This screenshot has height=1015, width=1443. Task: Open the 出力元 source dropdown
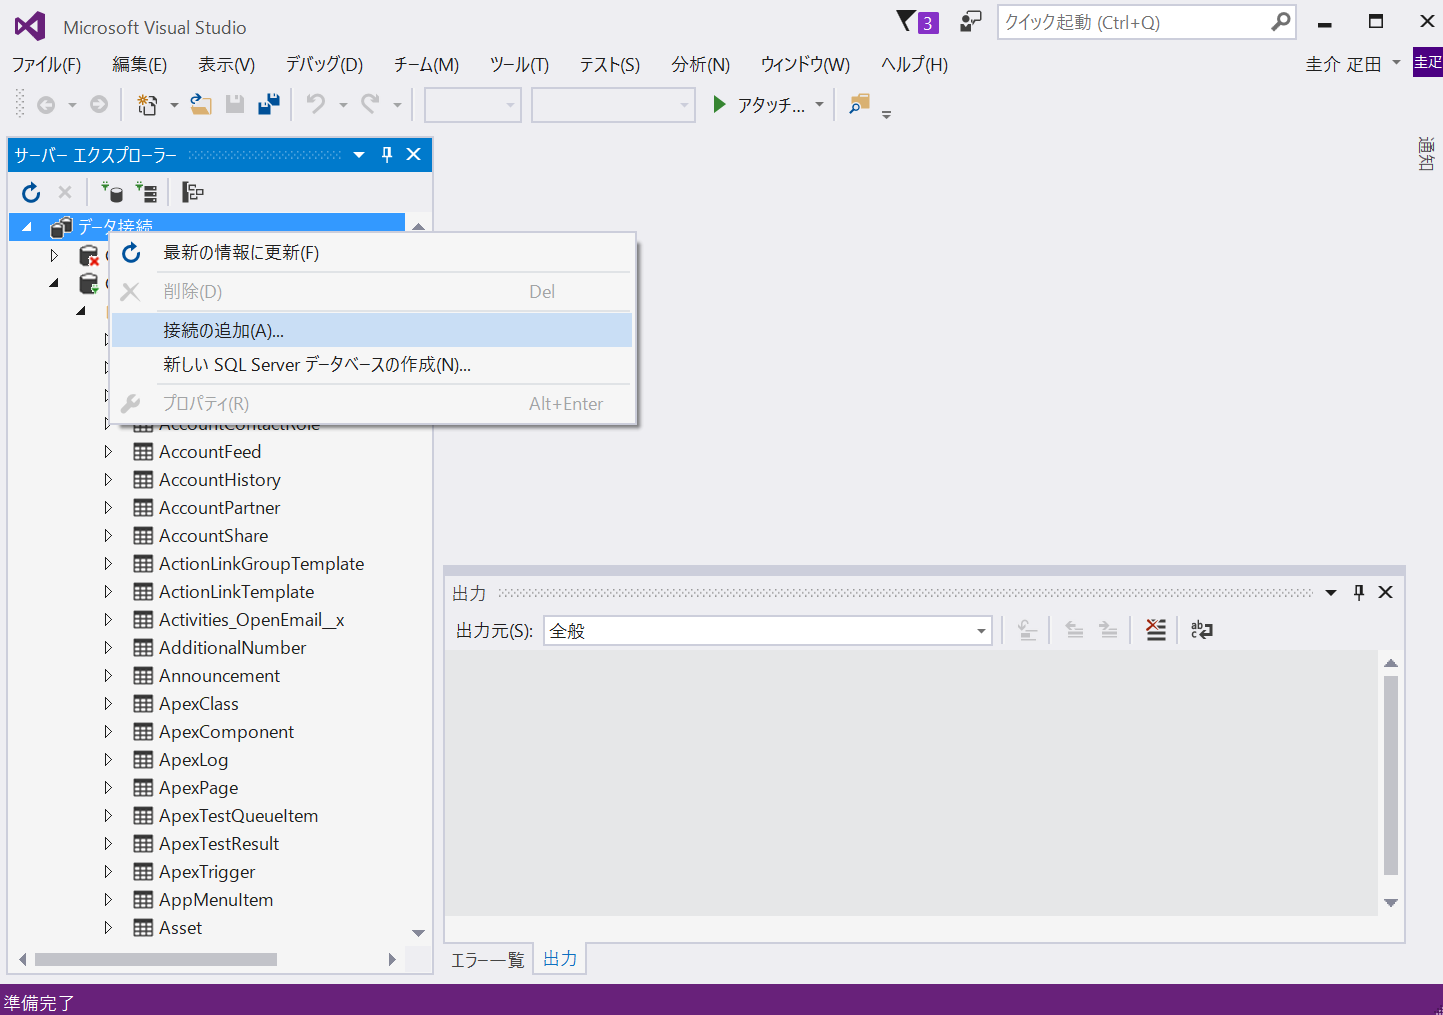pyautogui.click(x=981, y=630)
